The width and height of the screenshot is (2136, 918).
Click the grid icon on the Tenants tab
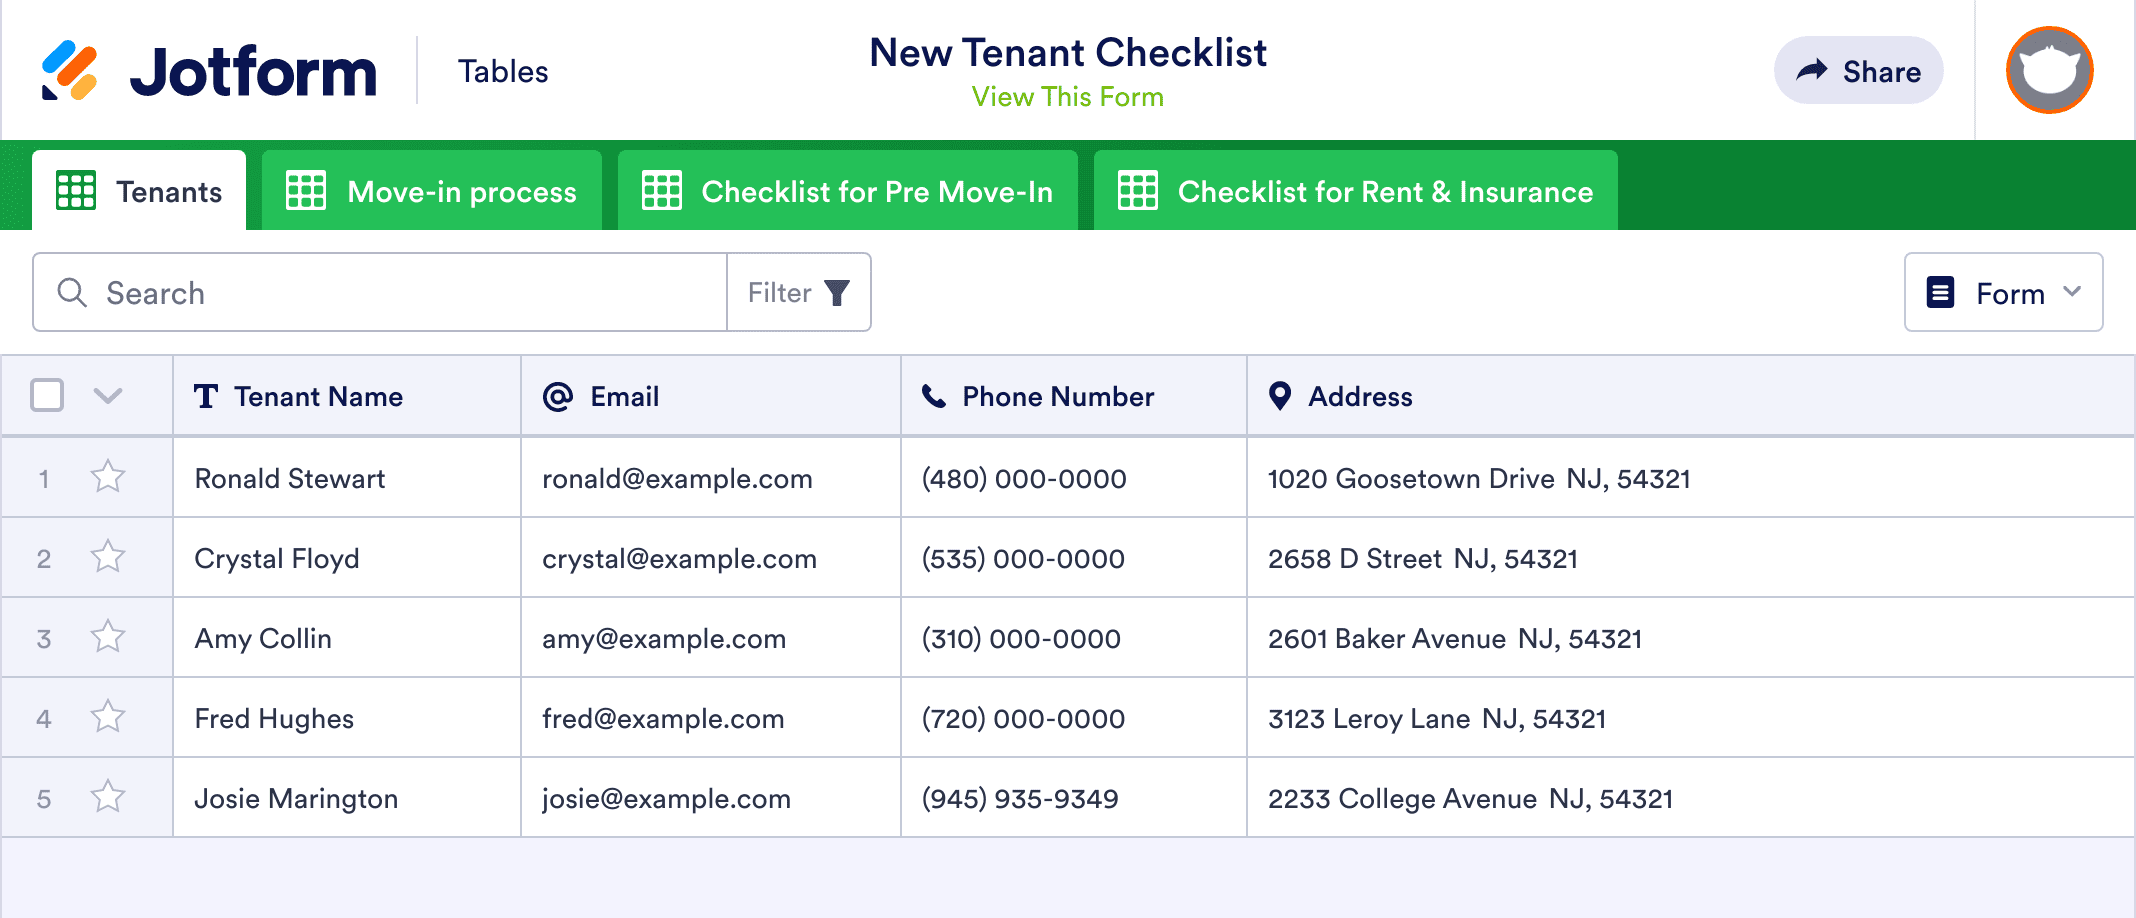click(78, 190)
